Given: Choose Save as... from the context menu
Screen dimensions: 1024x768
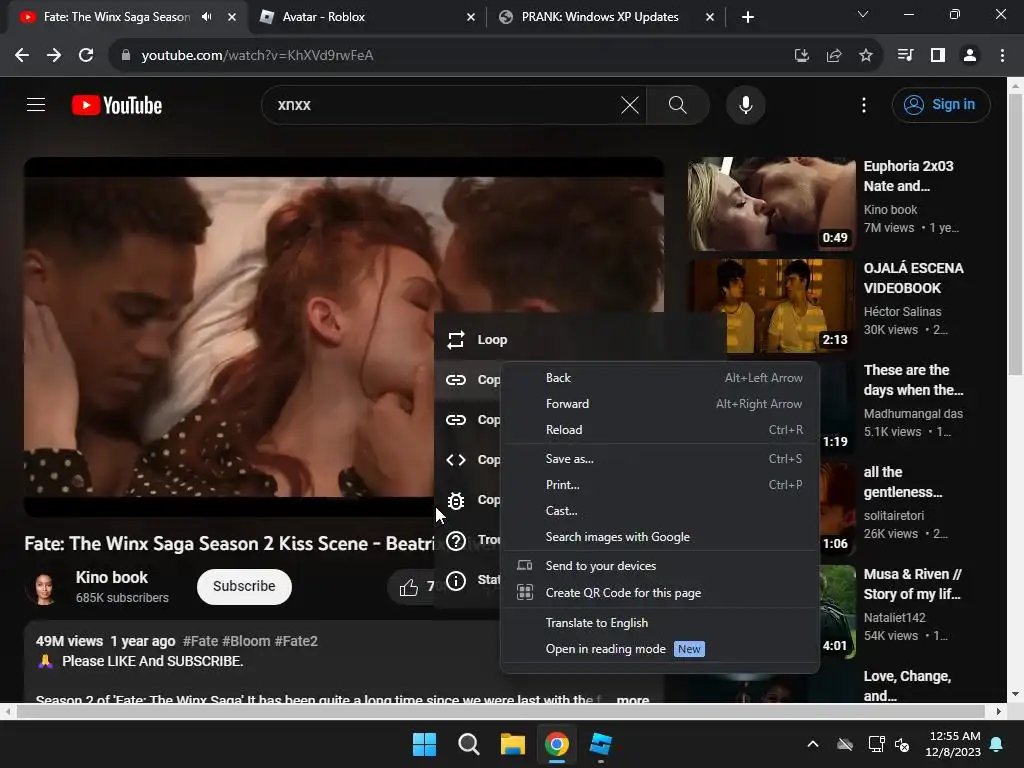Looking at the screenshot, I should pyautogui.click(x=660, y=458).
